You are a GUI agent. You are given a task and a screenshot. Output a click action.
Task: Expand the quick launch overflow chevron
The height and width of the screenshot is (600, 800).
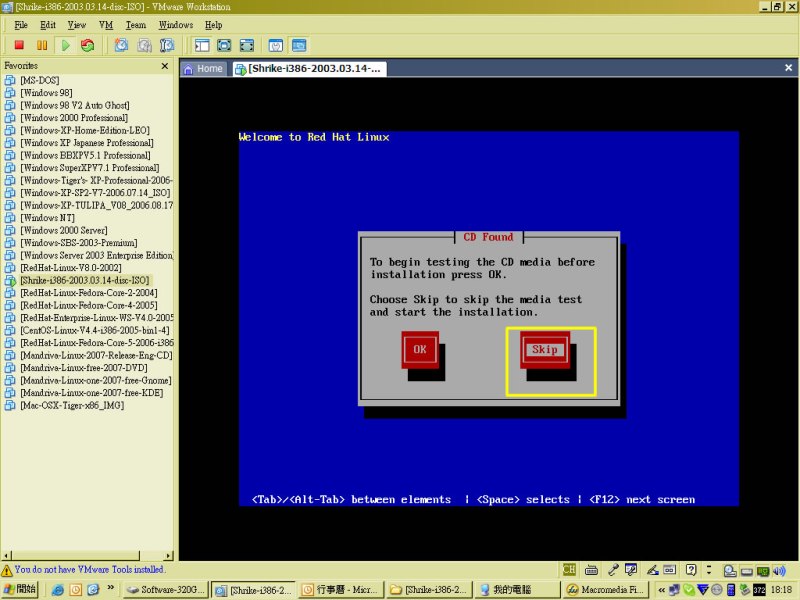(x=111, y=588)
